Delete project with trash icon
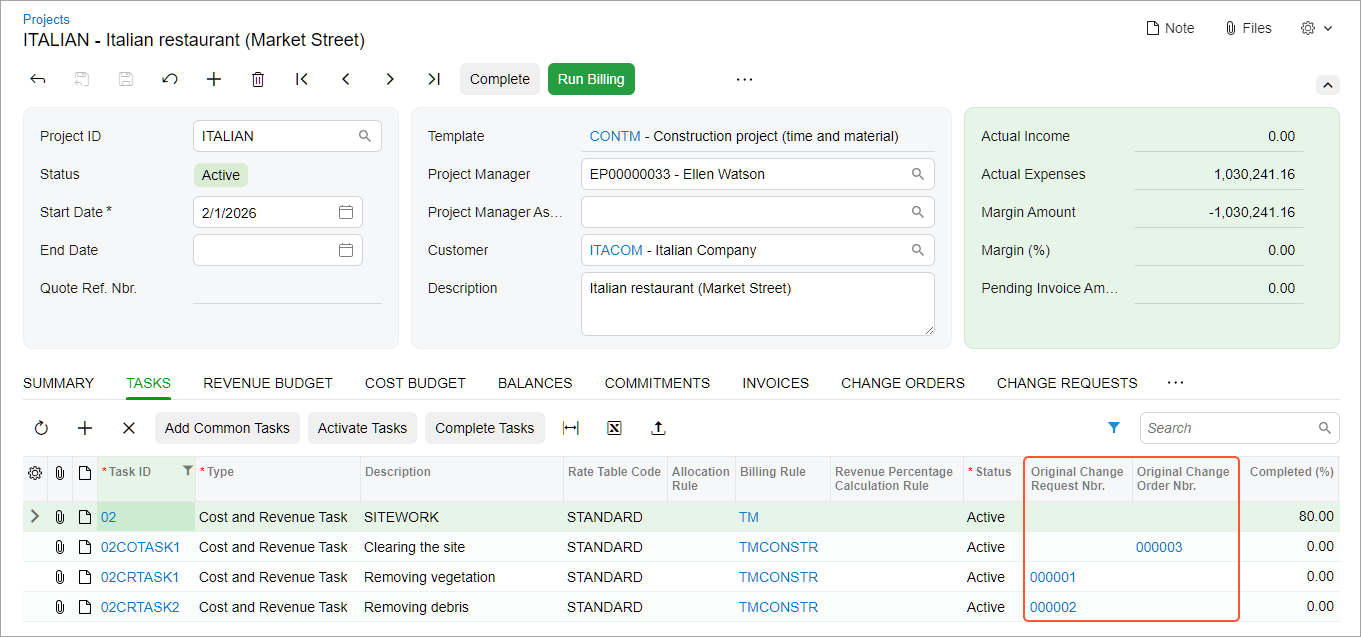 pos(258,79)
